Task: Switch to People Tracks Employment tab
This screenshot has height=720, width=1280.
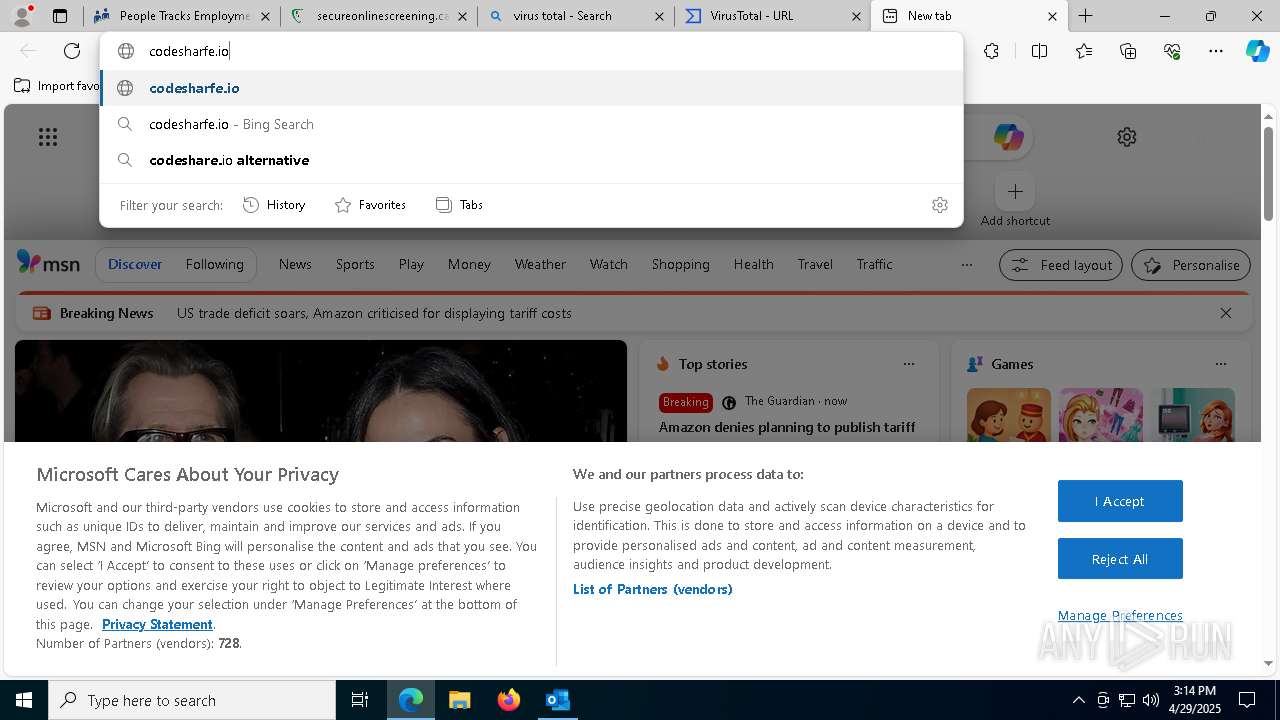Action: [180, 16]
